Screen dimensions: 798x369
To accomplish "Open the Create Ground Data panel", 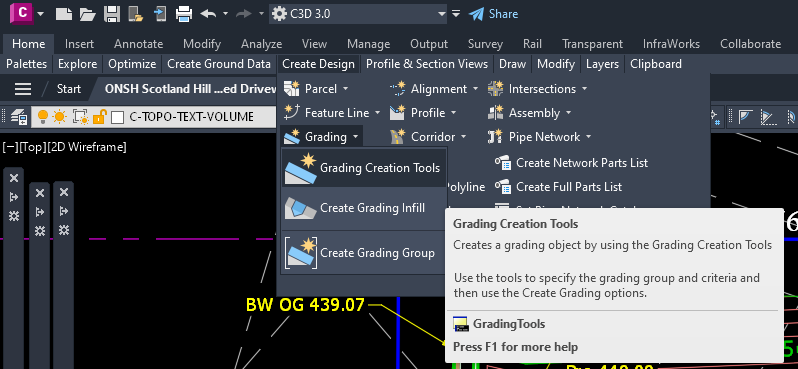I will coord(219,64).
